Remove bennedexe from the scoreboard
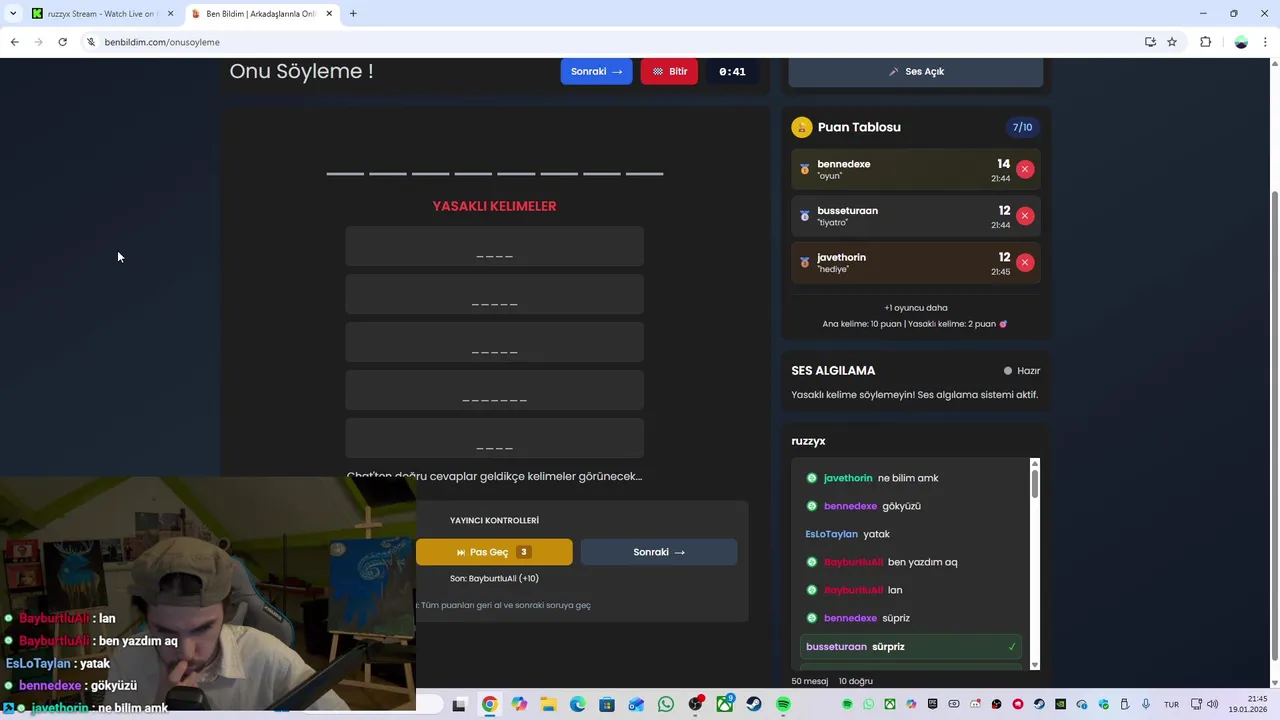The width and height of the screenshot is (1280, 720). (1024, 169)
